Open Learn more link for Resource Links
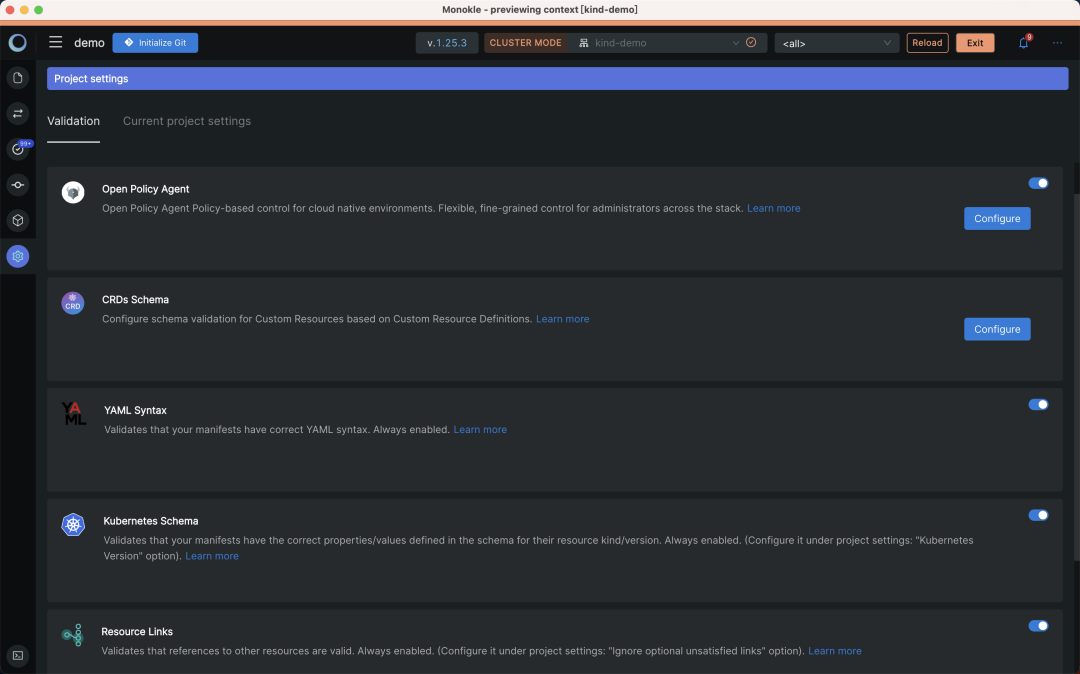The height and width of the screenshot is (674, 1080). point(835,651)
